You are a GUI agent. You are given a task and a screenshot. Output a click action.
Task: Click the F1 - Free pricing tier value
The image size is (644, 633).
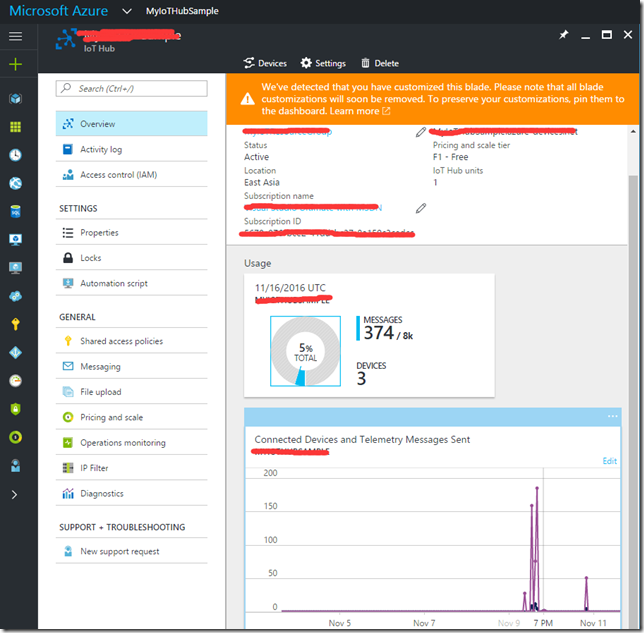tap(451, 157)
